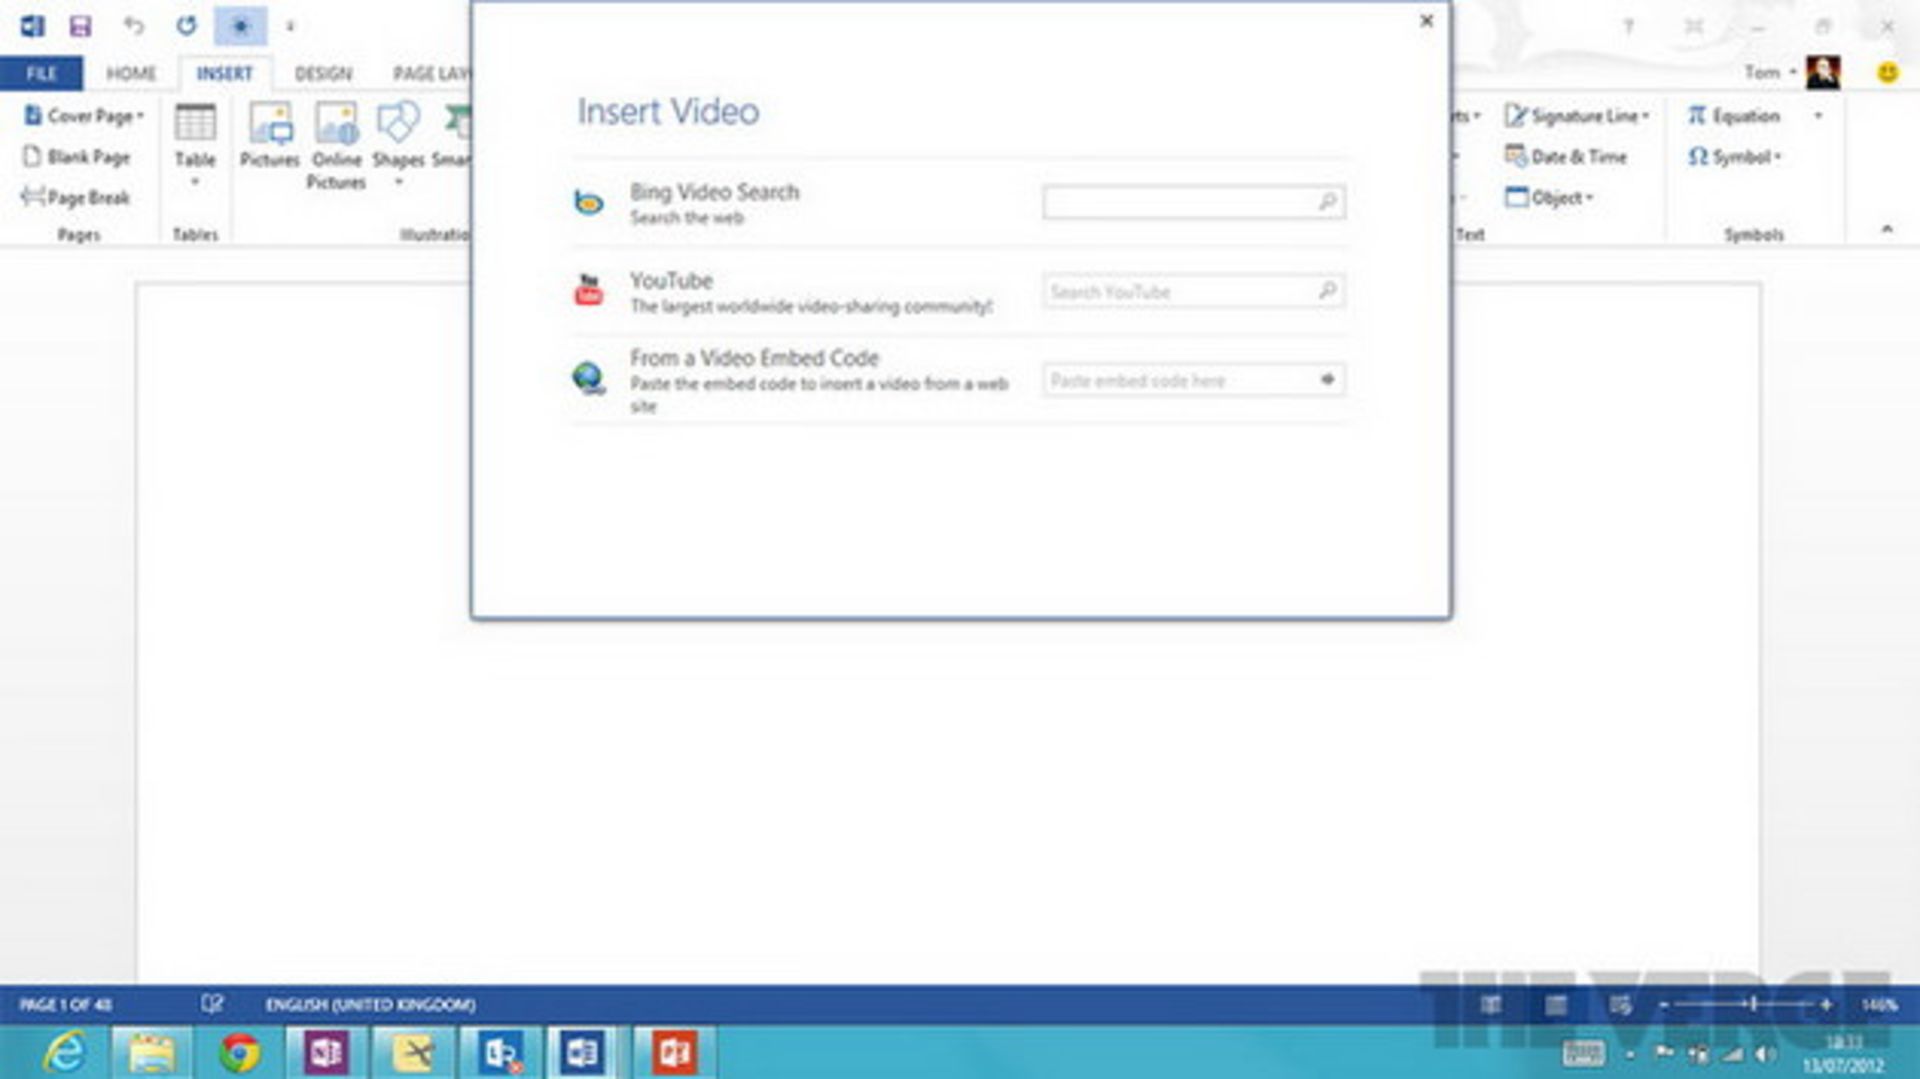The image size is (1920, 1079).
Task: Click the embed code insert arrow
Action: (x=1327, y=380)
